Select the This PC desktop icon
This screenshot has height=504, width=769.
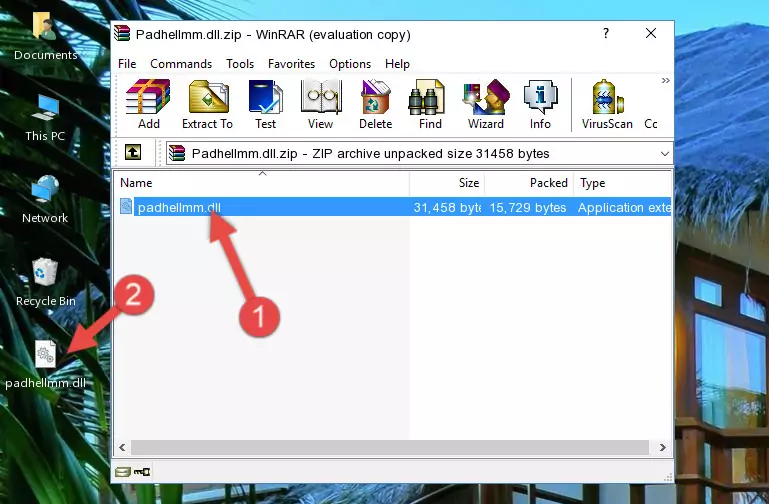(x=45, y=118)
